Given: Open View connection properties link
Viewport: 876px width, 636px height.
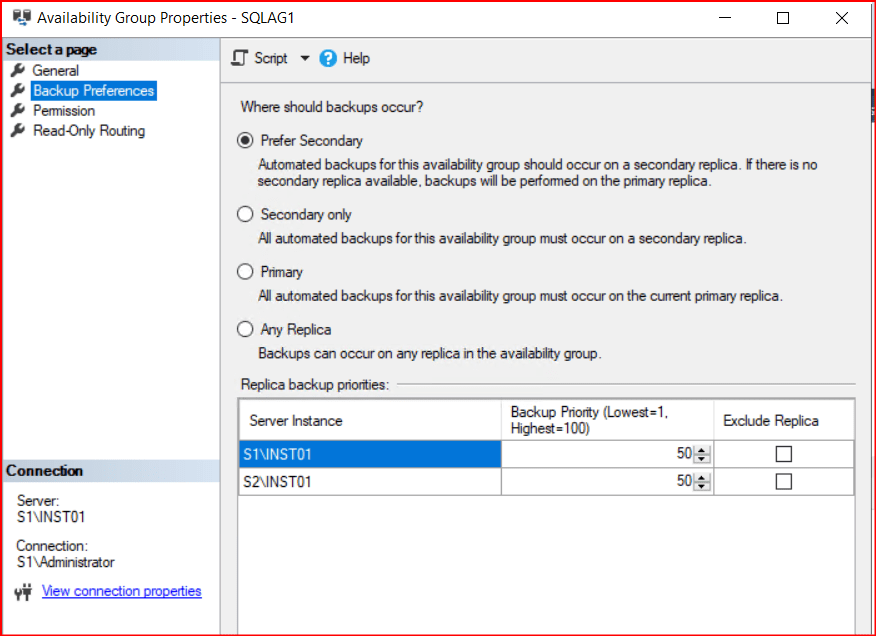Looking at the screenshot, I should 121,591.
